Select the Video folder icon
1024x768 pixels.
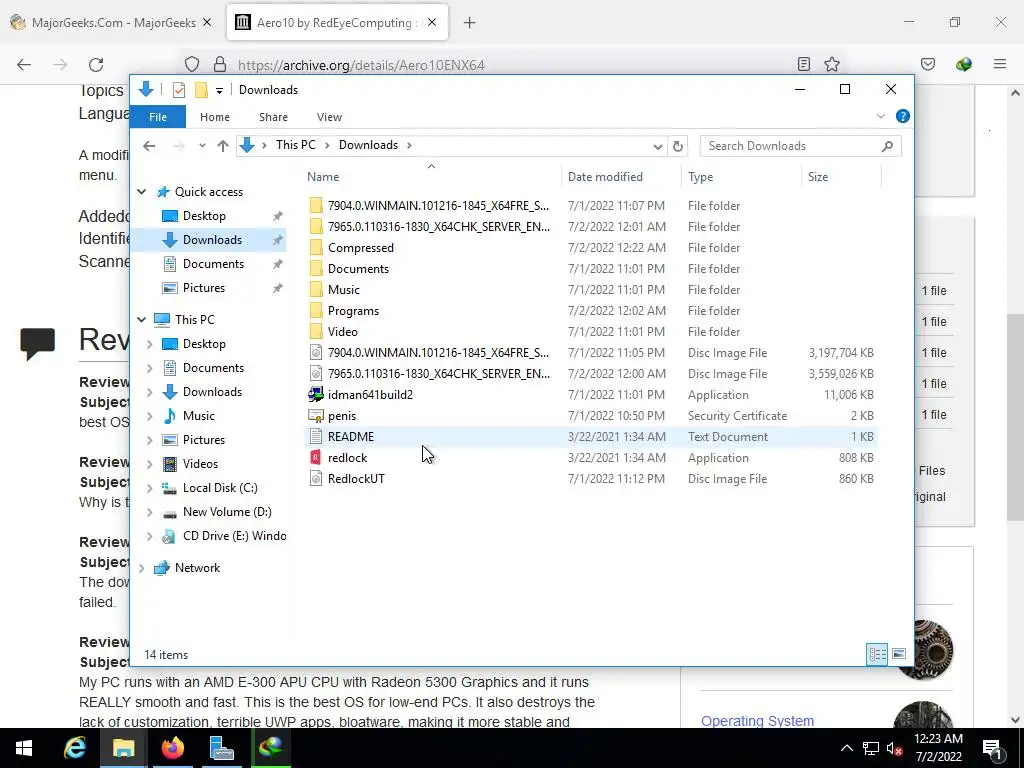click(316, 332)
